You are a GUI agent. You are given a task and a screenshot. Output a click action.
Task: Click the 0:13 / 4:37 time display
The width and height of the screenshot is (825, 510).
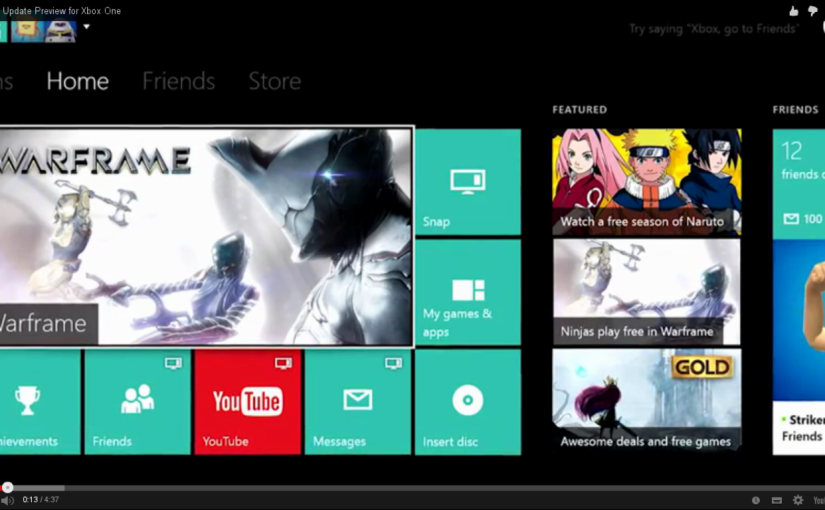tap(41, 499)
